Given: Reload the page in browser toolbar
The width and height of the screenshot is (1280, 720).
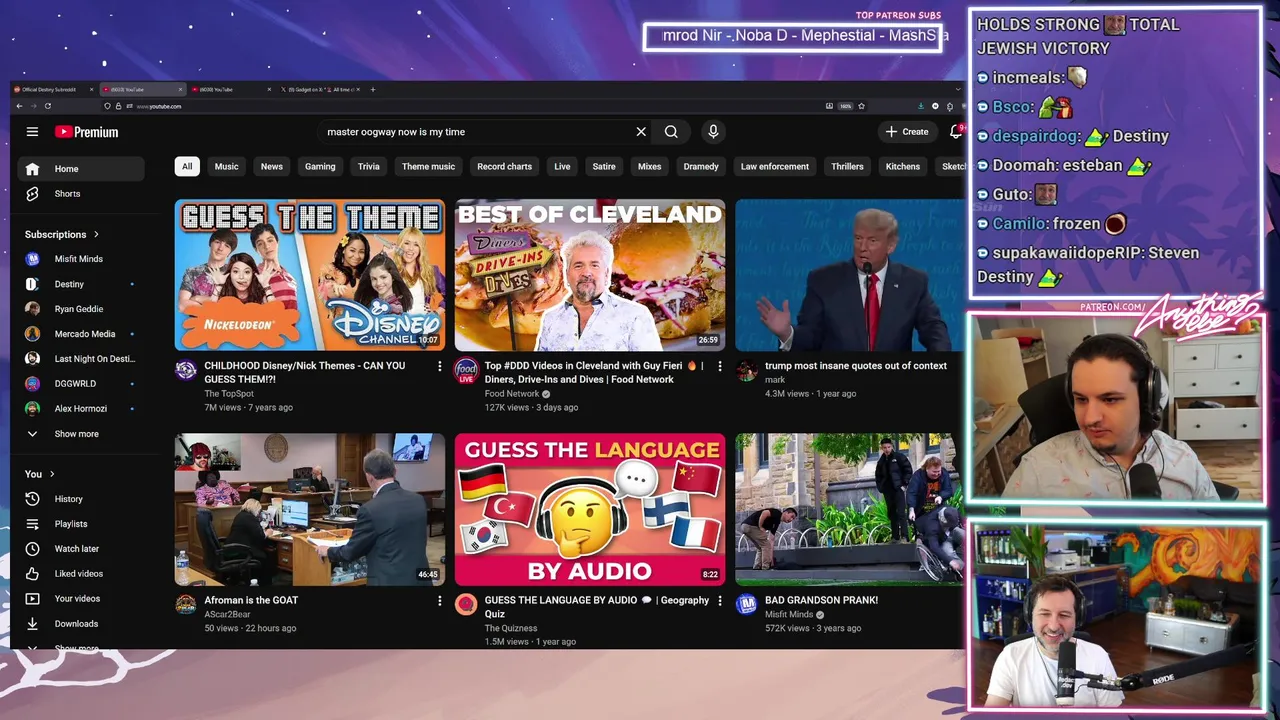Looking at the screenshot, I should click(50, 106).
